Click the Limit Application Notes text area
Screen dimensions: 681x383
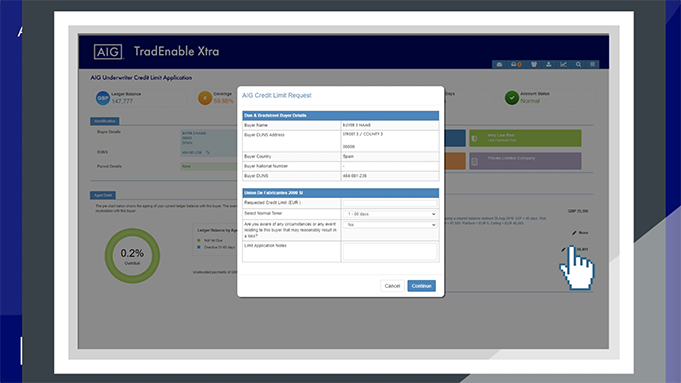(390, 251)
